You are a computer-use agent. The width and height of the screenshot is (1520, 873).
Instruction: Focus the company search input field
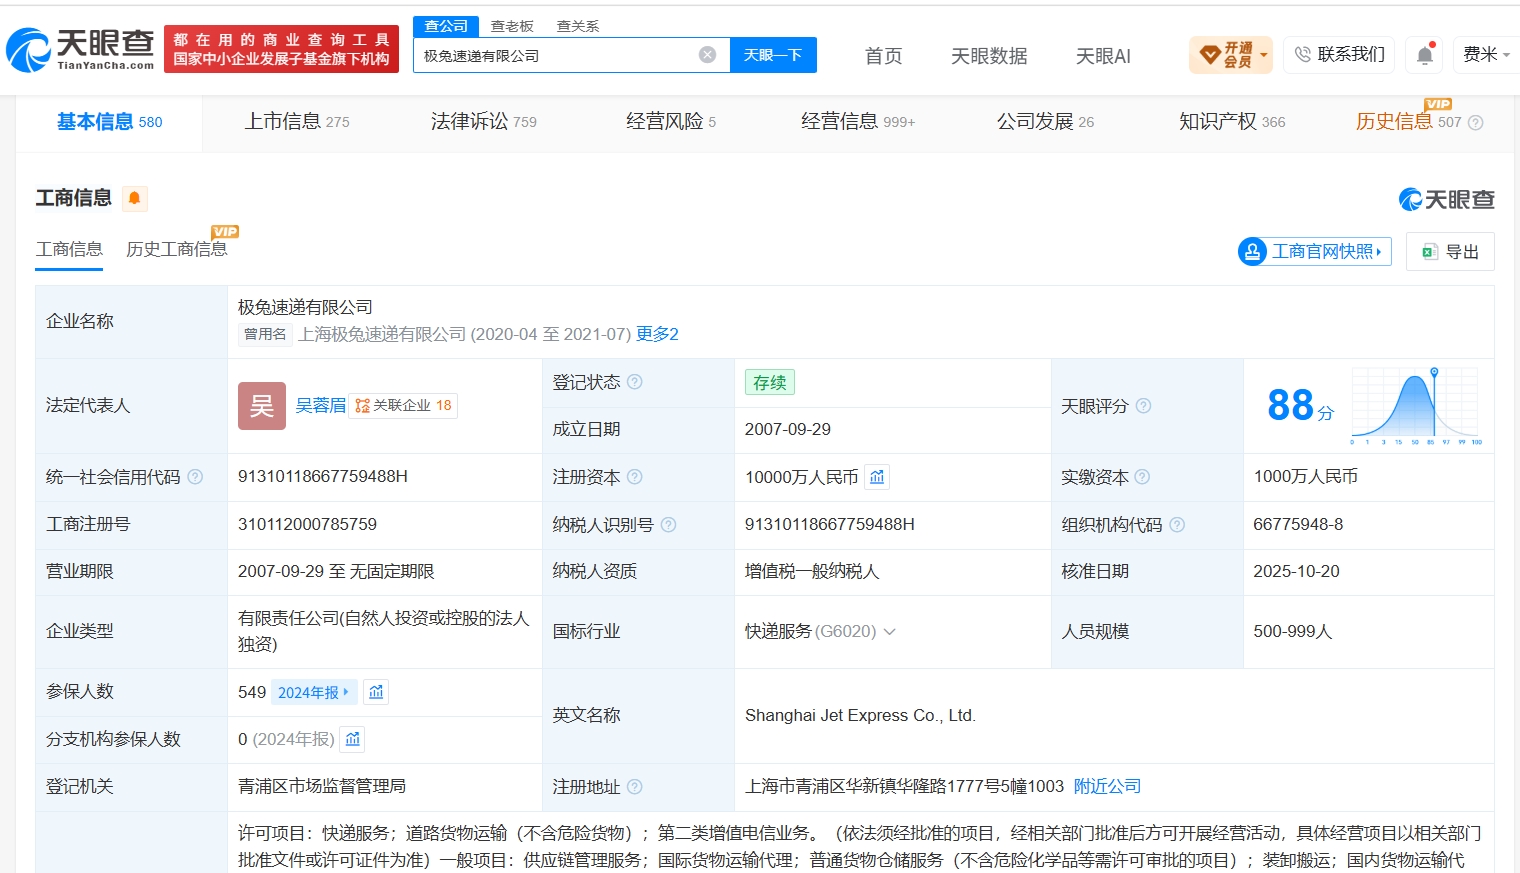556,55
